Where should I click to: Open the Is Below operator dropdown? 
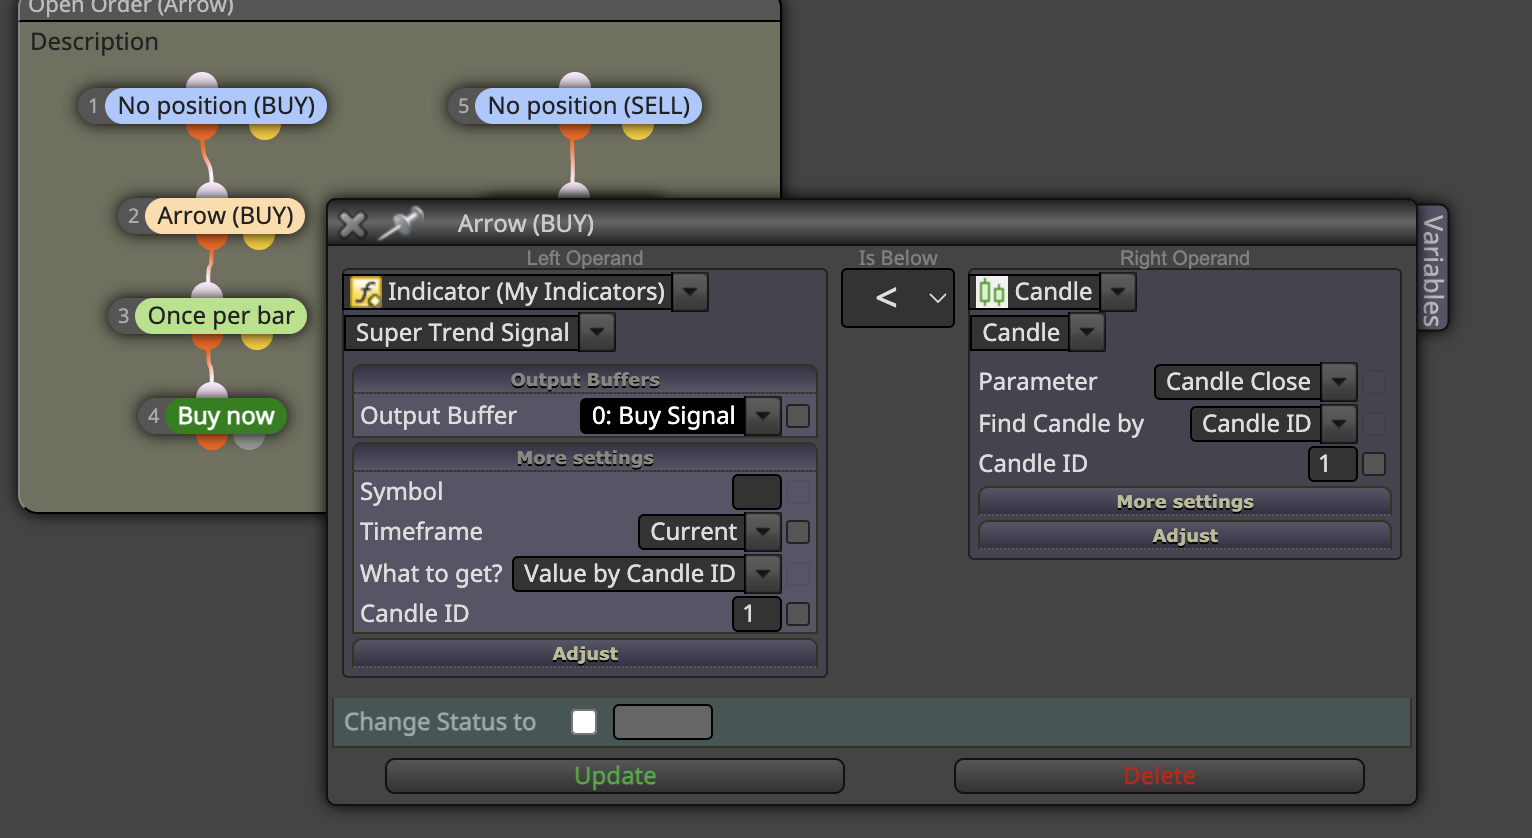click(898, 298)
